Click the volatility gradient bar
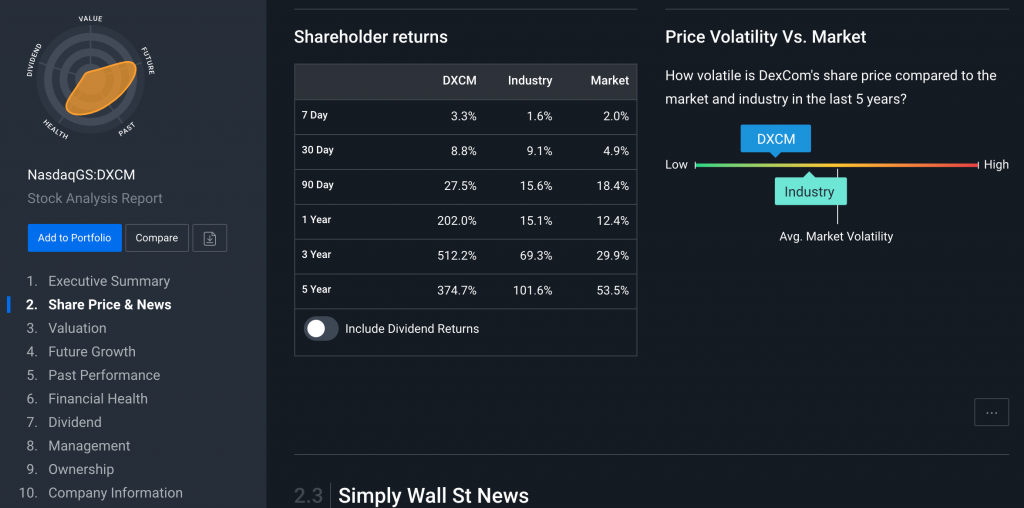Viewport: 1024px width, 508px height. pos(900,165)
